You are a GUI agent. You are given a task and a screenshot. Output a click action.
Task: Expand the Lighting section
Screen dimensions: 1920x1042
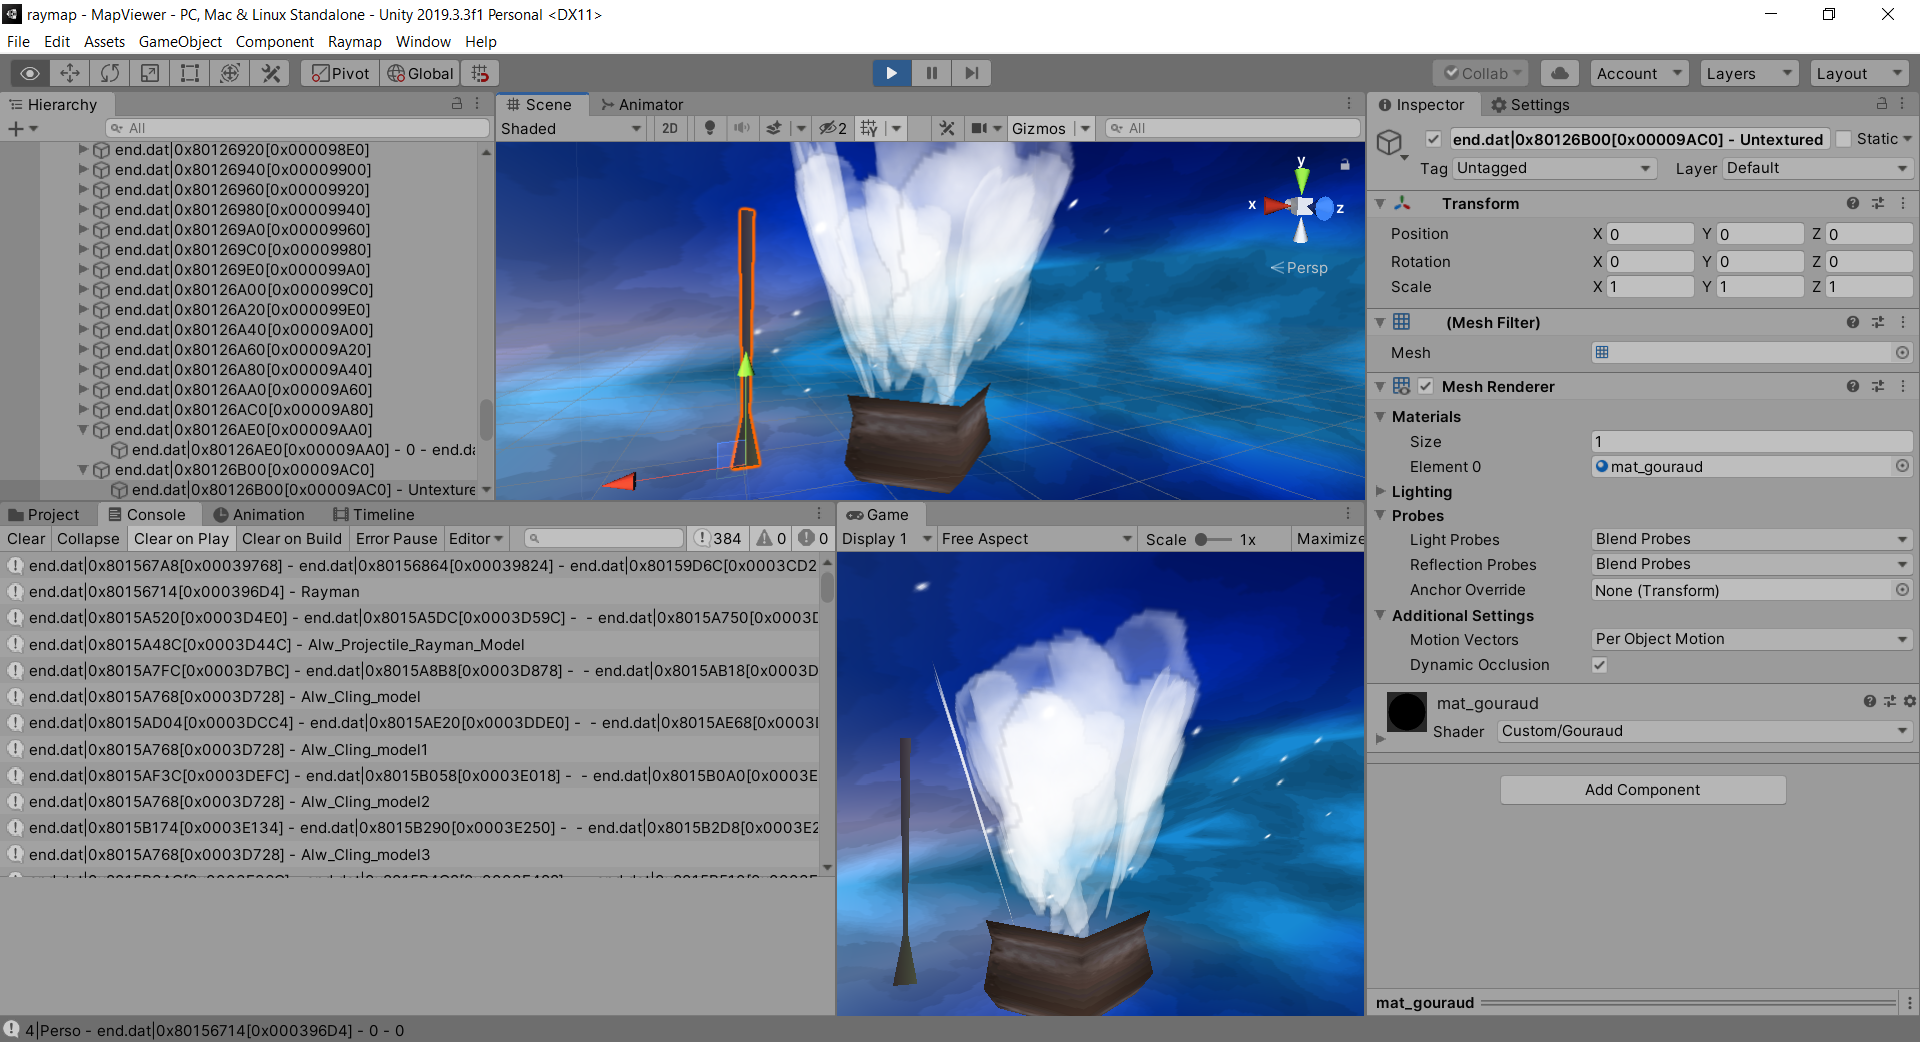click(x=1421, y=491)
